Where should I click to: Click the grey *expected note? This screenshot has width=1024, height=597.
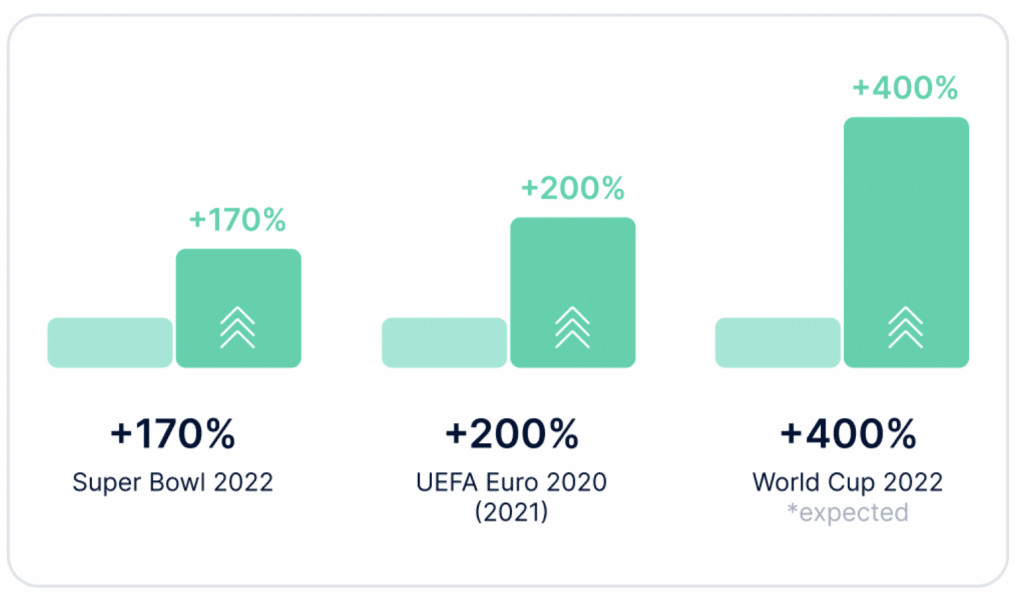(848, 513)
